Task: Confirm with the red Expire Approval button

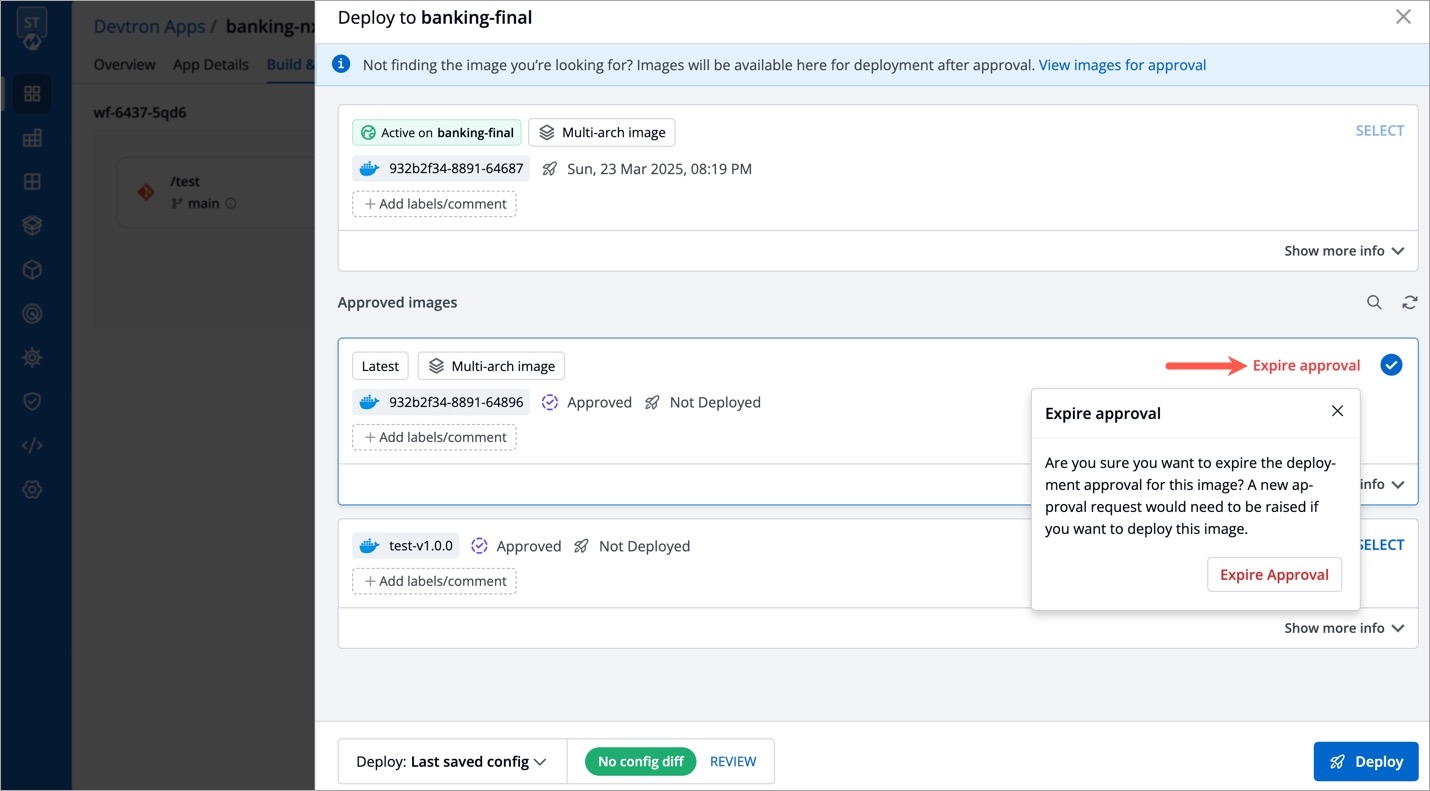Action: click(1274, 575)
